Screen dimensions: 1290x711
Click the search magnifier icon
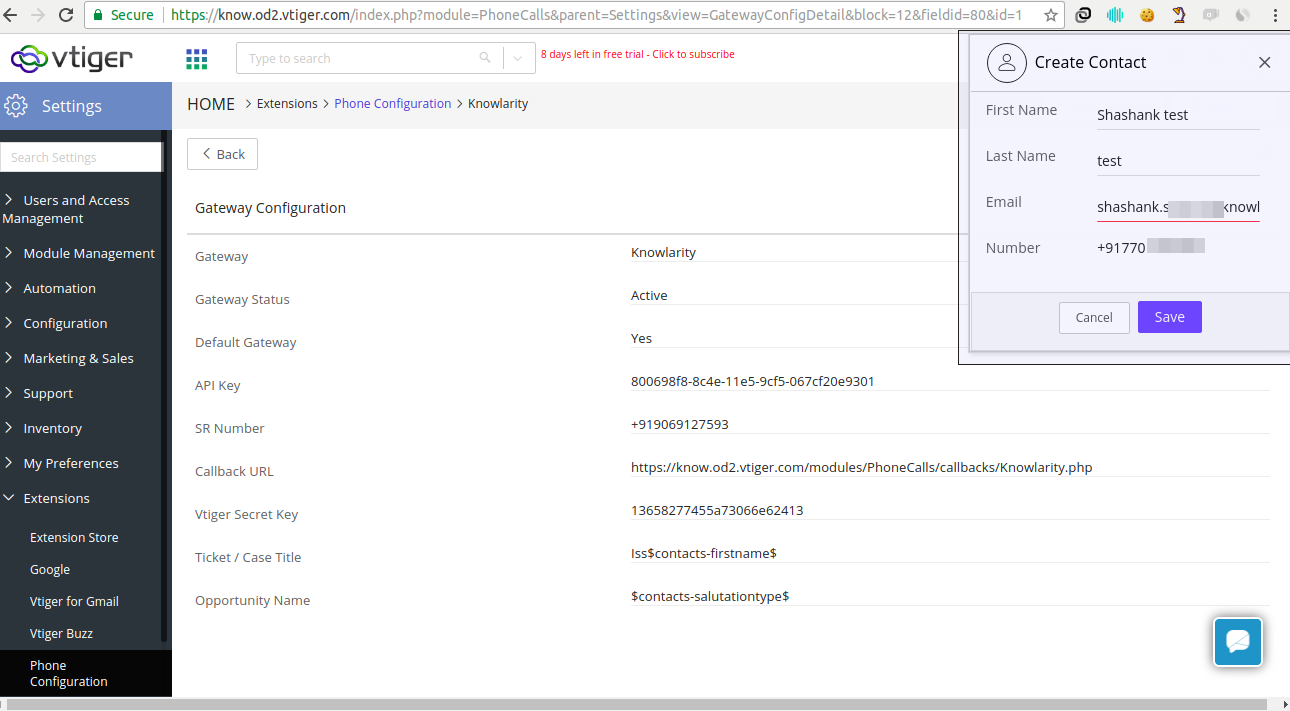pyautogui.click(x=485, y=58)
